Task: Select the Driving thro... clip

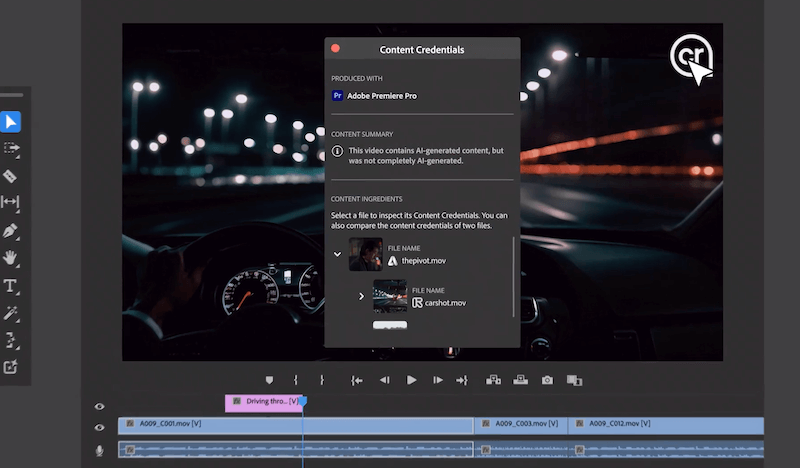Action: point(264,403)
